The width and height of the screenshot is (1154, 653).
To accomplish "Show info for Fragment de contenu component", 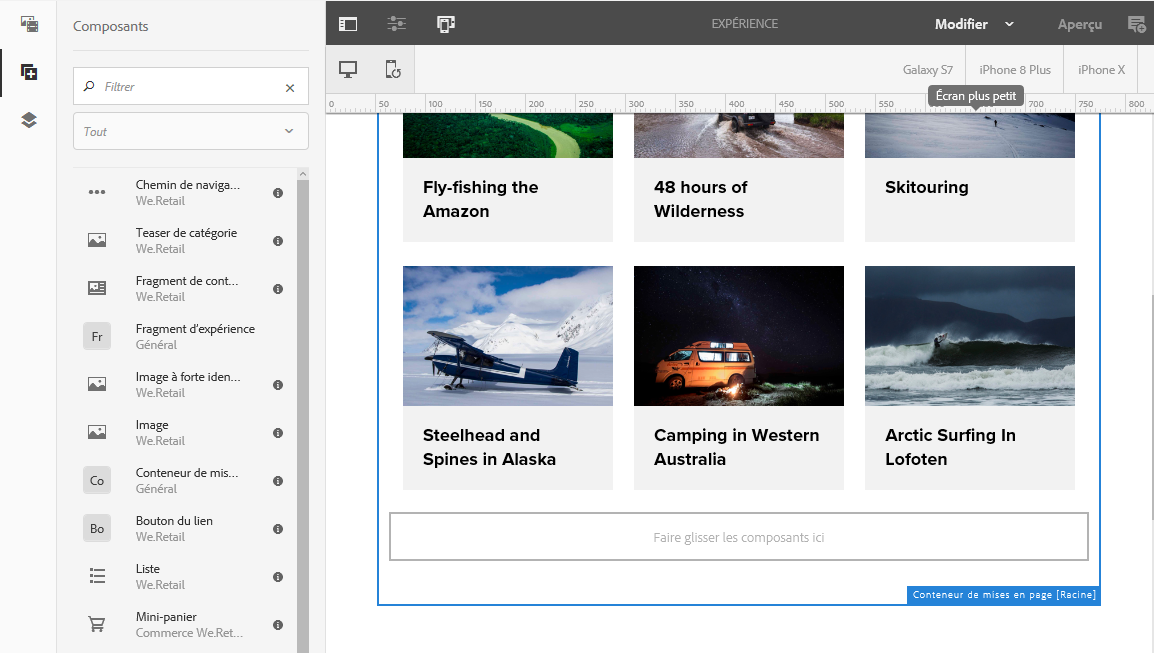I will tap(278, 289).
